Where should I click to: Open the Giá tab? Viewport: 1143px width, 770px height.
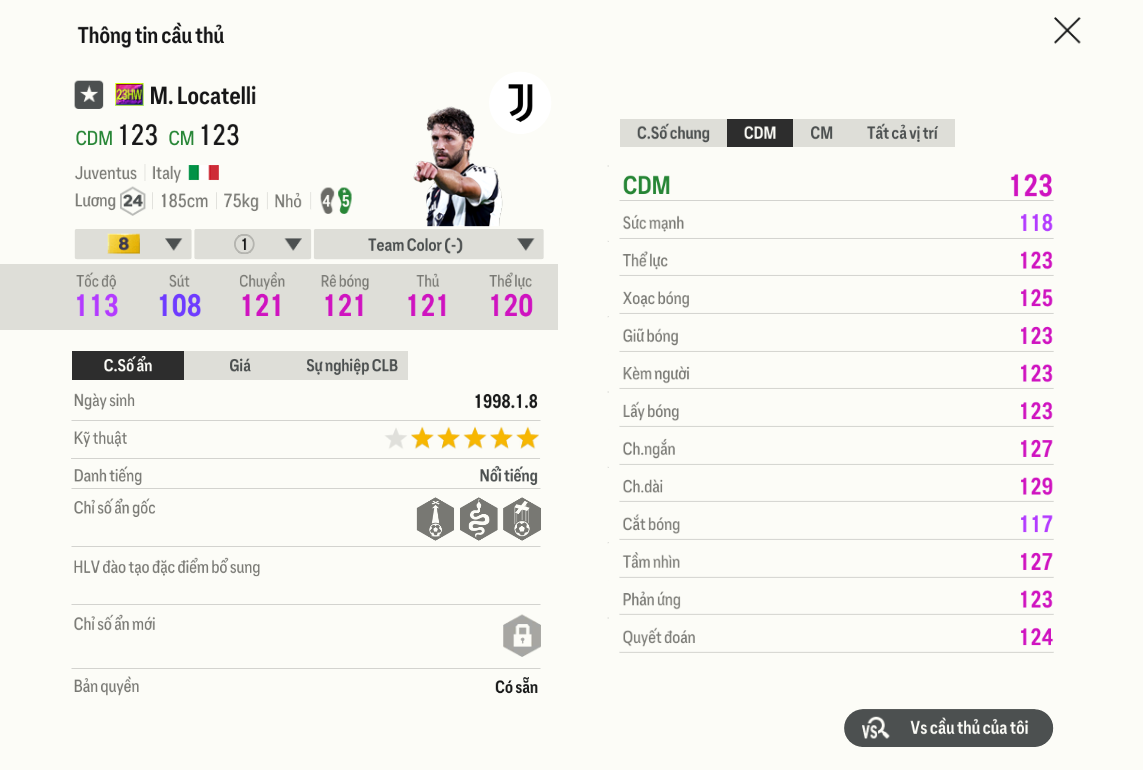pyautogui.click(x=239, y=365)
